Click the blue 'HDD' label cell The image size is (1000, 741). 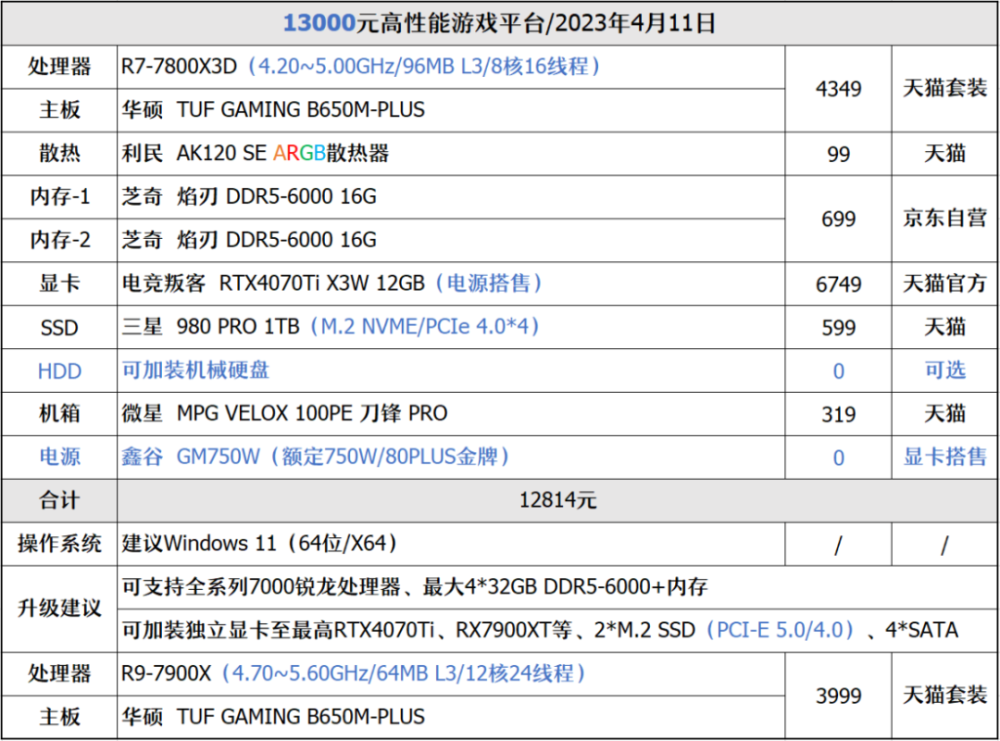pos(59,370)
